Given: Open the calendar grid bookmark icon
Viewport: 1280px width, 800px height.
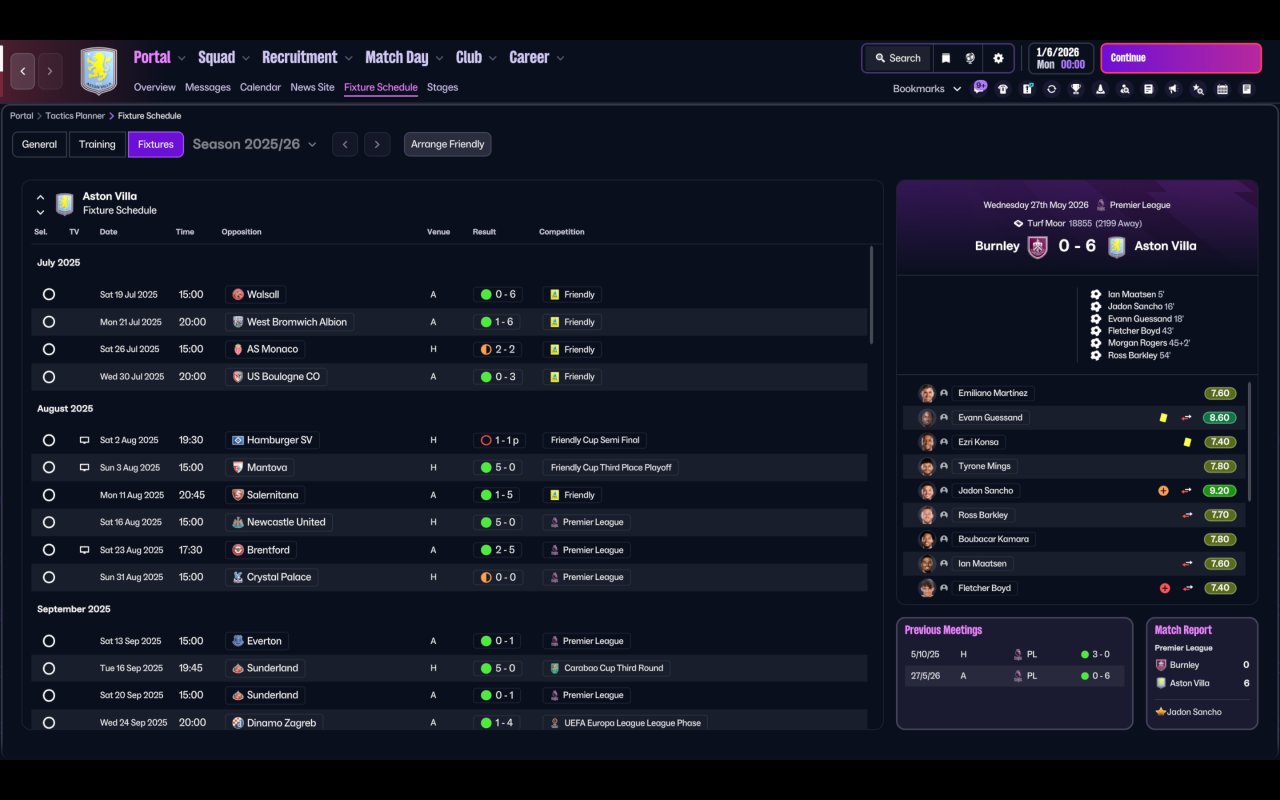Looking at the screenshot, I should (x=1222, y=89).
